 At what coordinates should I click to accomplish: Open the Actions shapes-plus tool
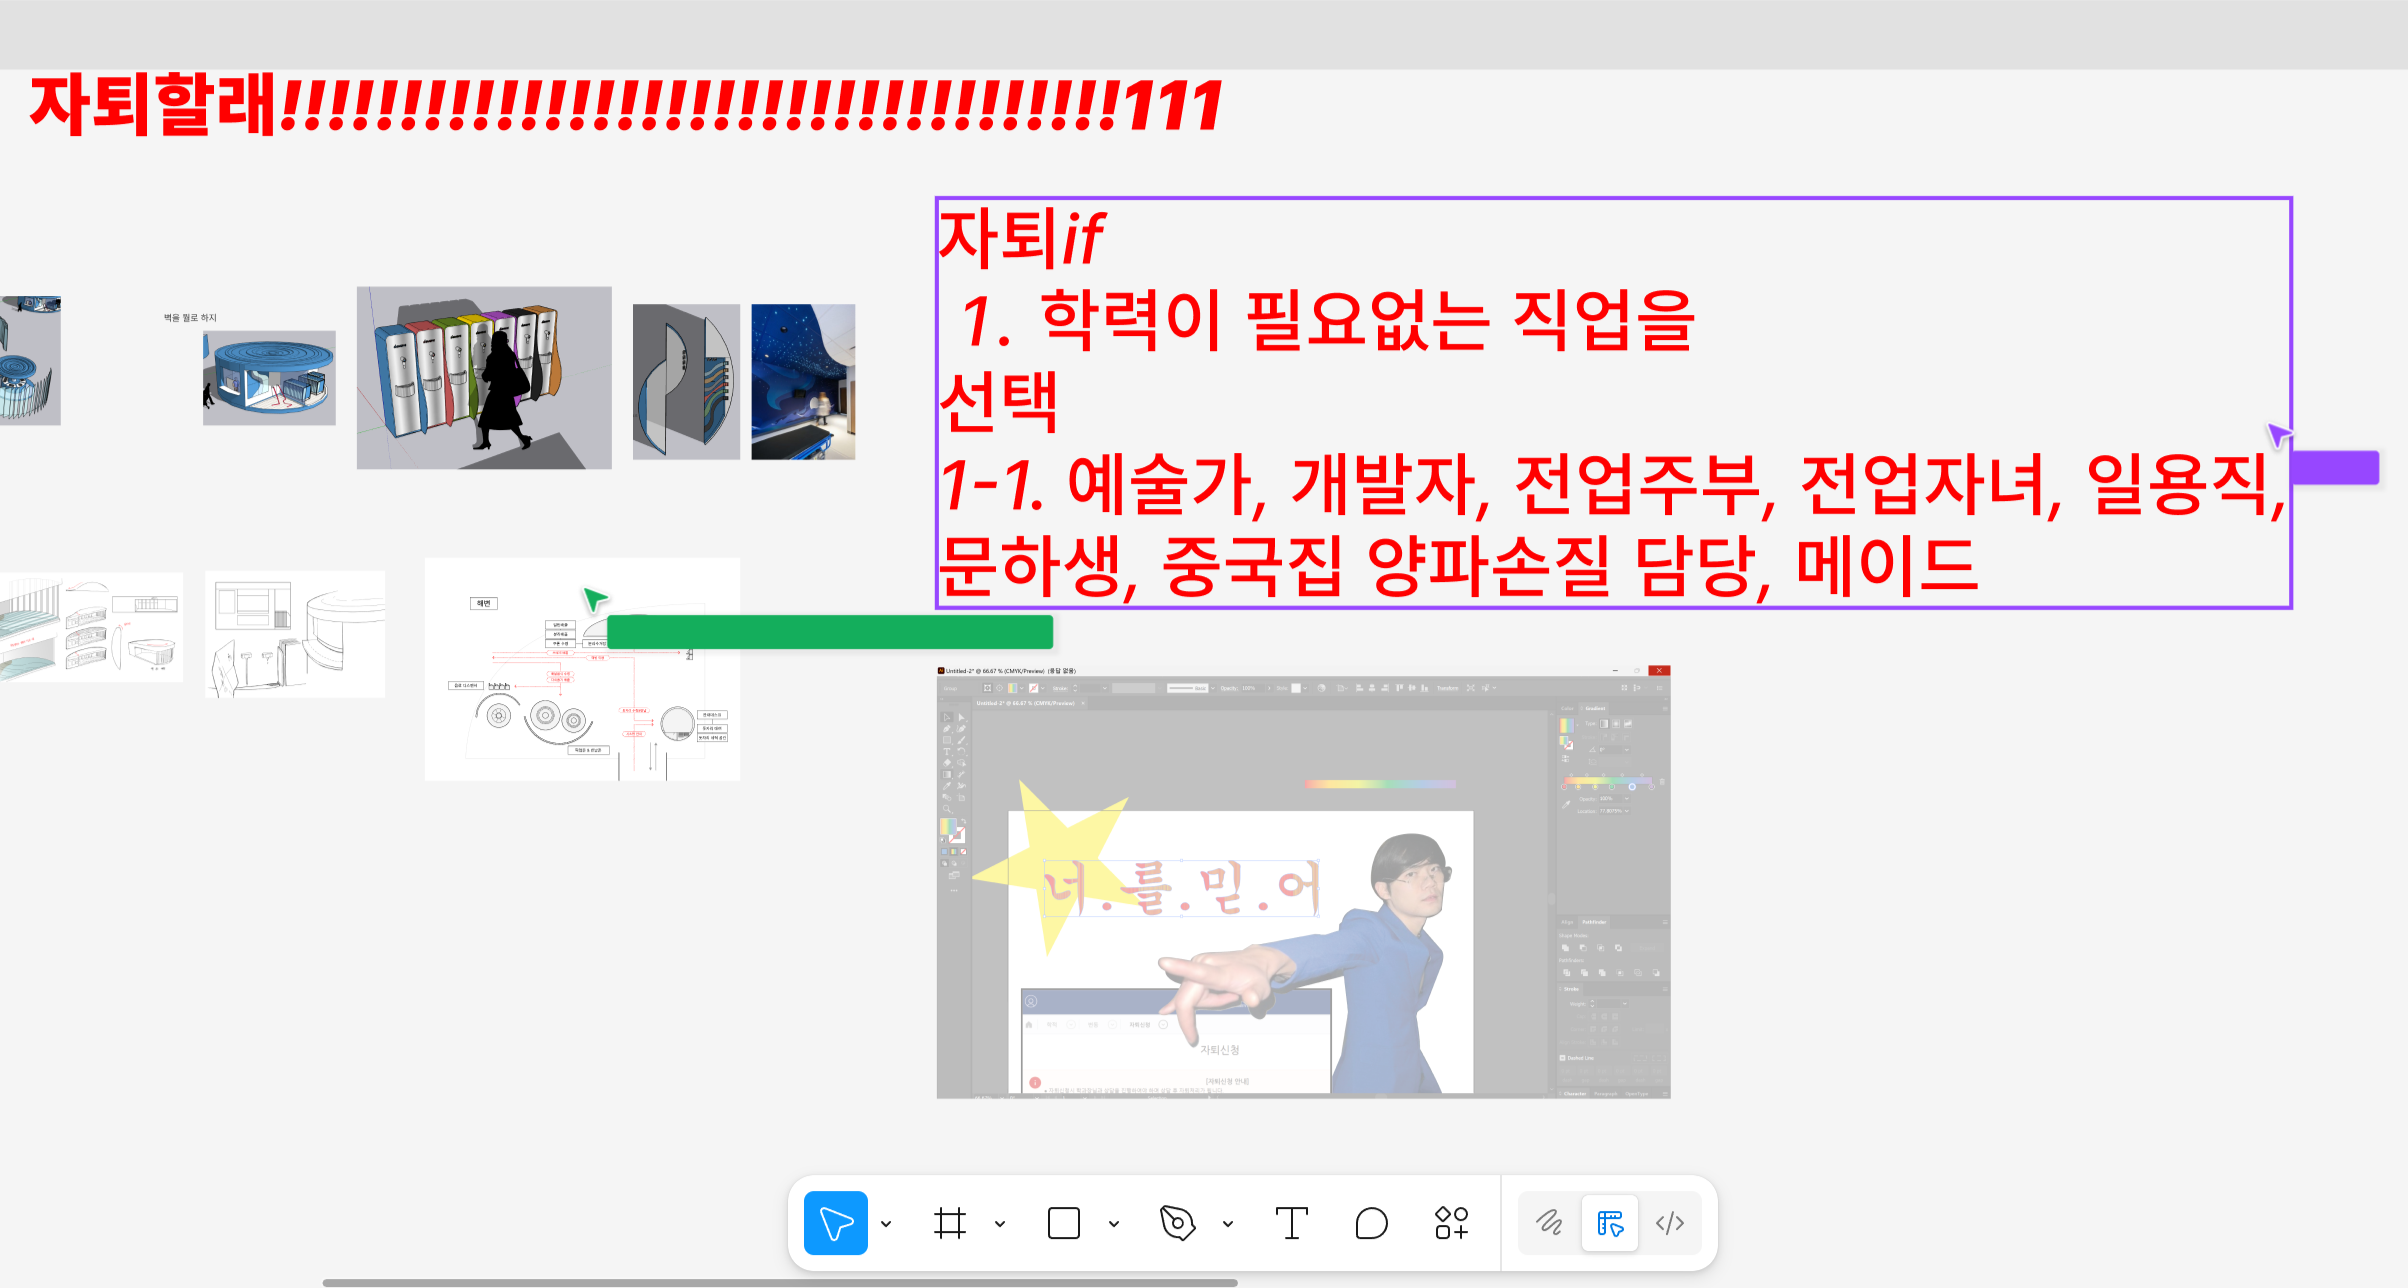coord(1451,1222)
